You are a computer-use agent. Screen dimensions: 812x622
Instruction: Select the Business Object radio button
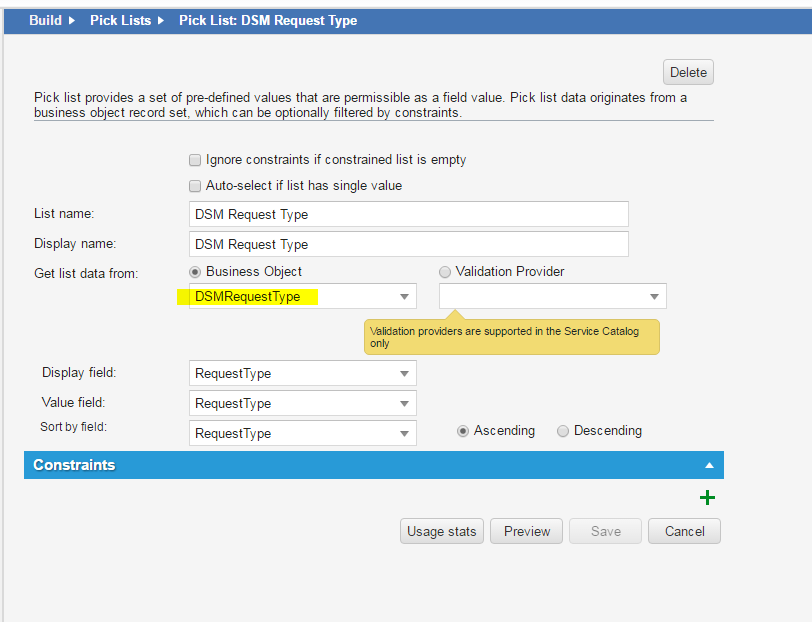click(x=195, y=272)
